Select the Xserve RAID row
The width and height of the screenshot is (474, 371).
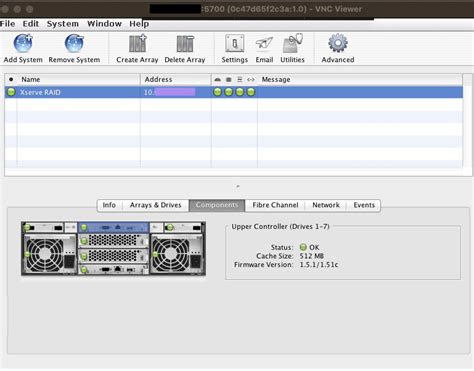click(x=234, y=92)
